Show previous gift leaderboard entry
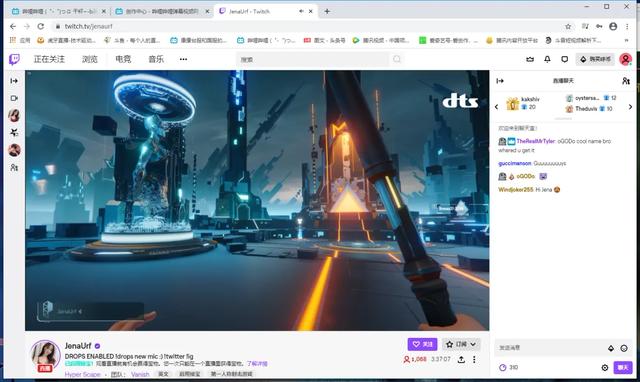 click(496, 107)
